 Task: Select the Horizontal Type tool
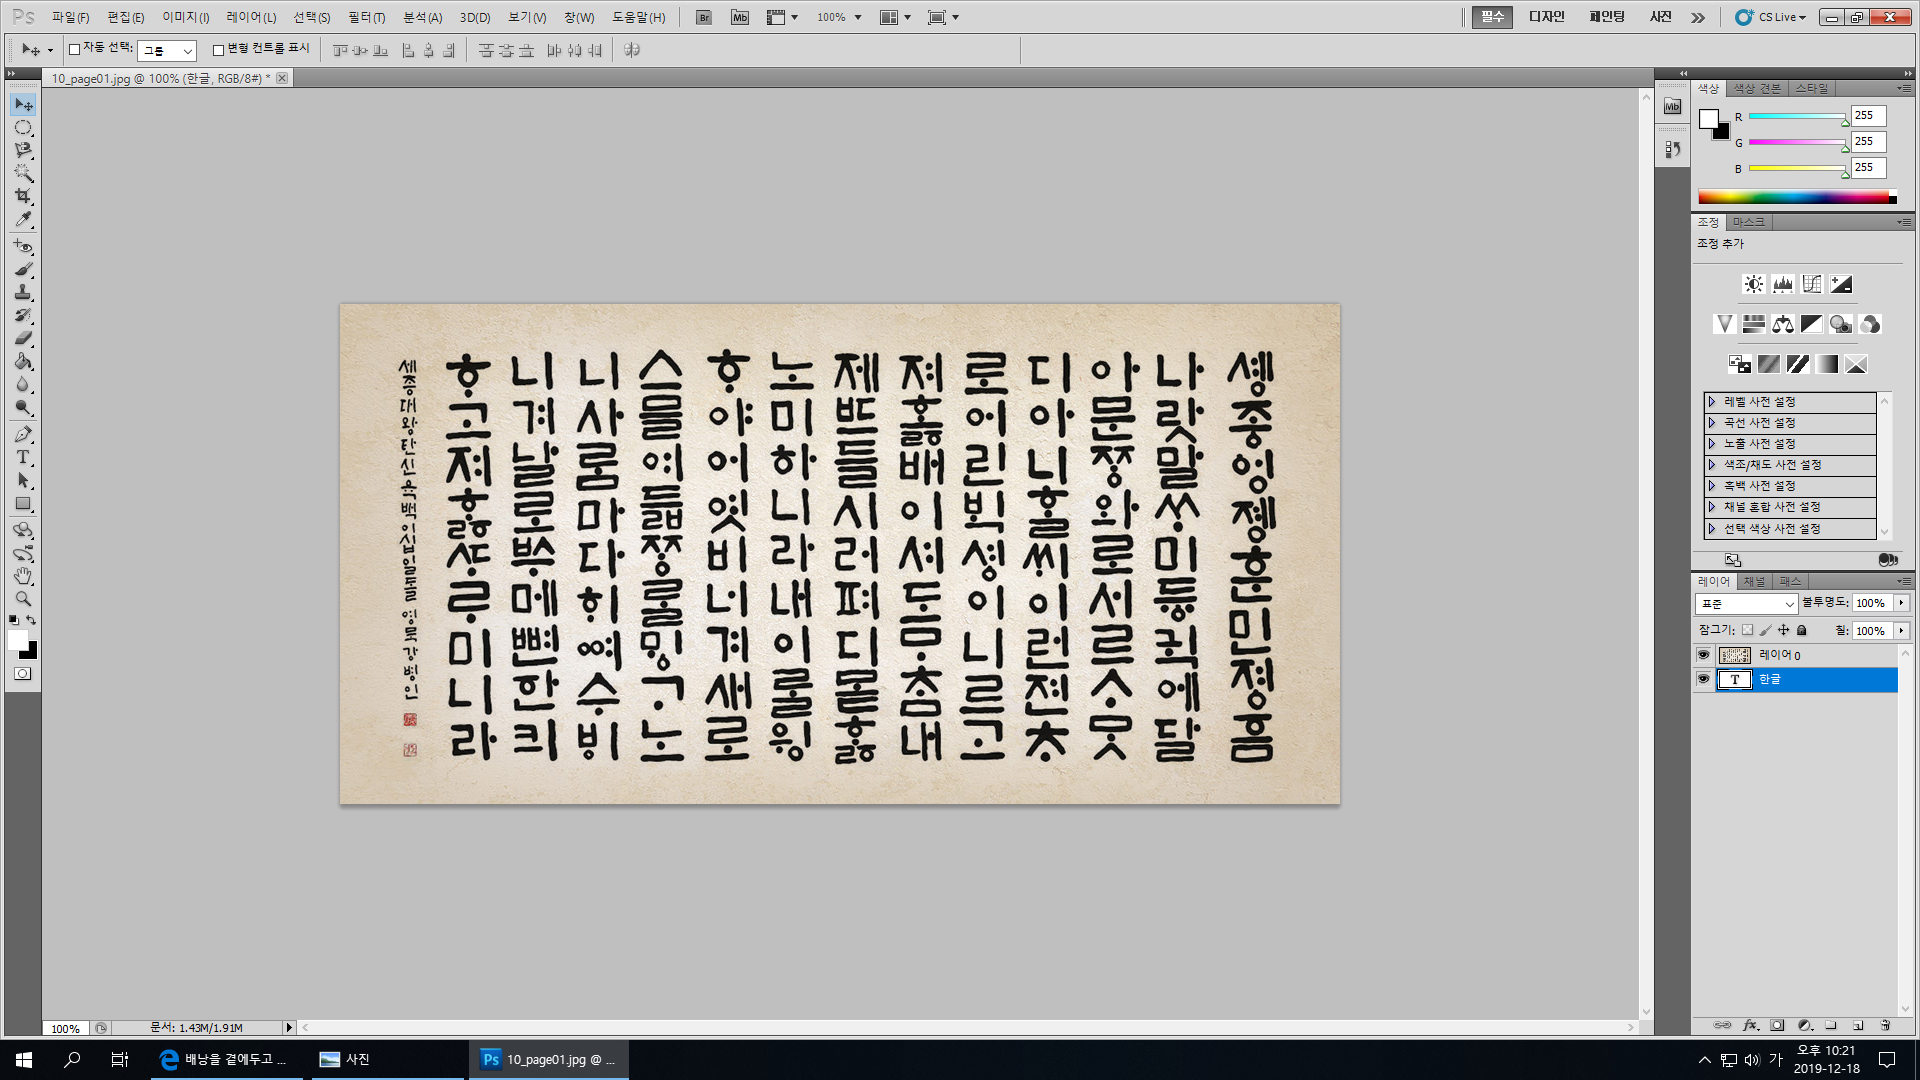tap(23, 458)
